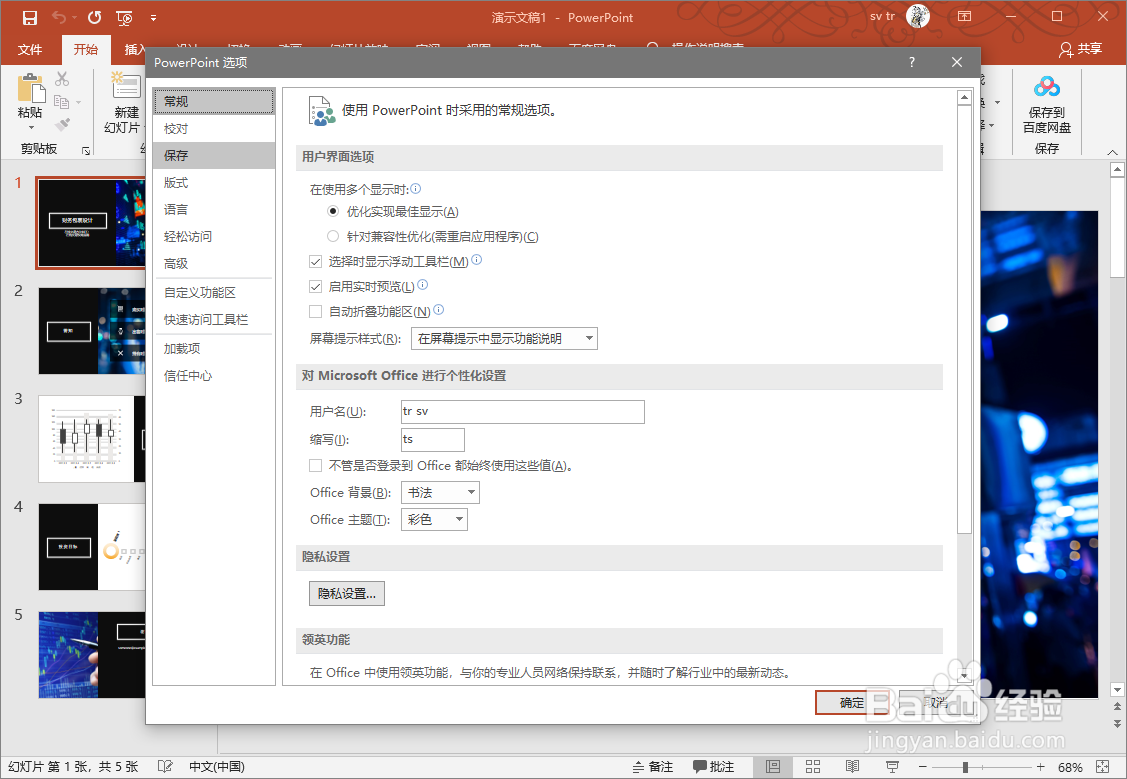The width and height of the screenshot is (1127, 779).
Task: Open Office 主题 dropdown
Action: tap(434, 520)
